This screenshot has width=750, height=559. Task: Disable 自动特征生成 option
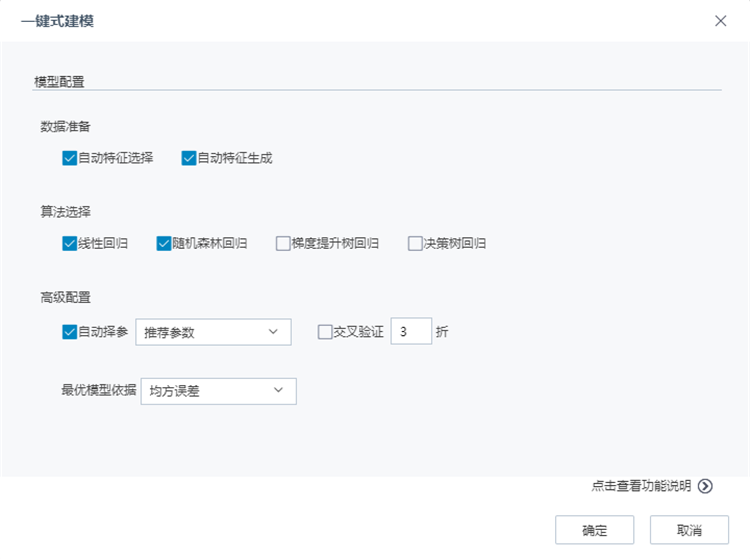click(189, 158)
